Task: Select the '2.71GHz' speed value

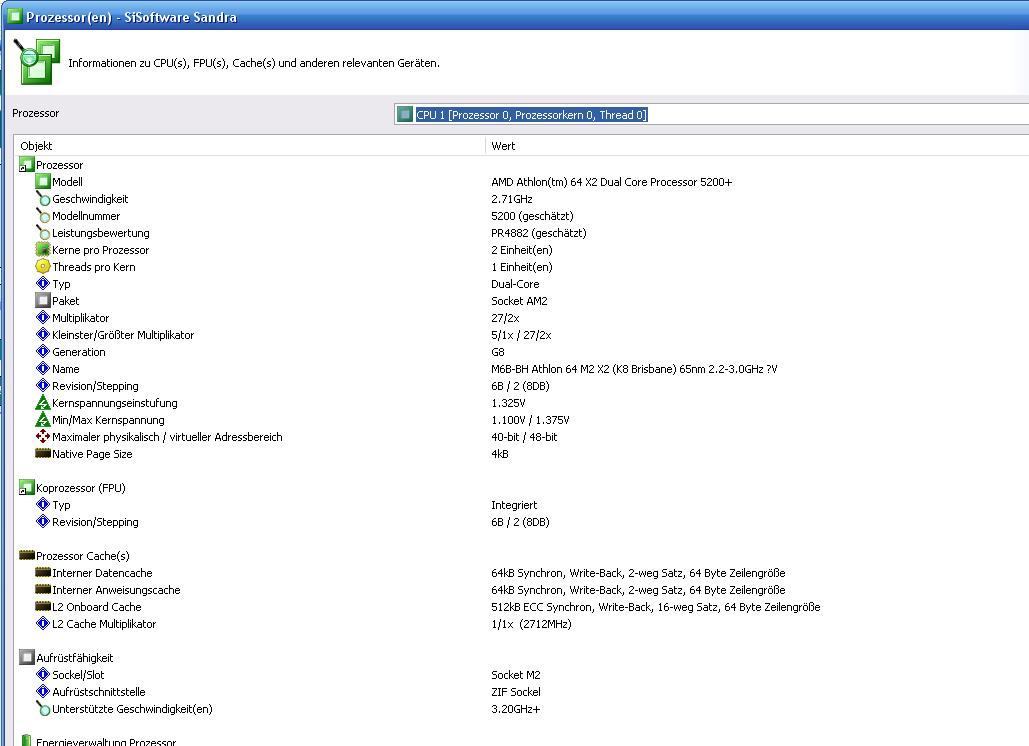Action: click(512, 199)
